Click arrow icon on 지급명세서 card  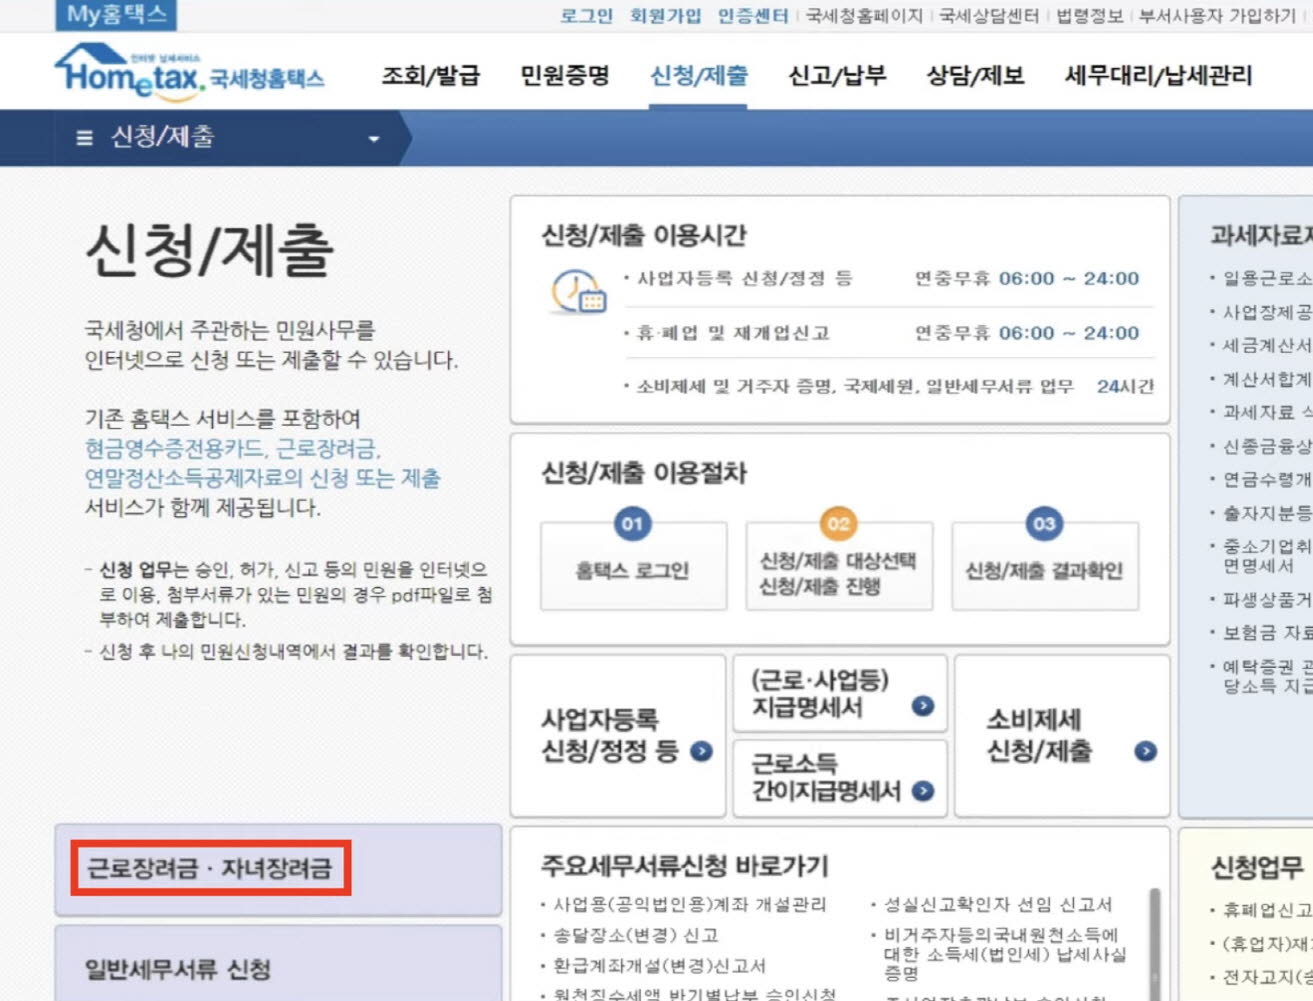pyautogui.click(x=923, y=706)
